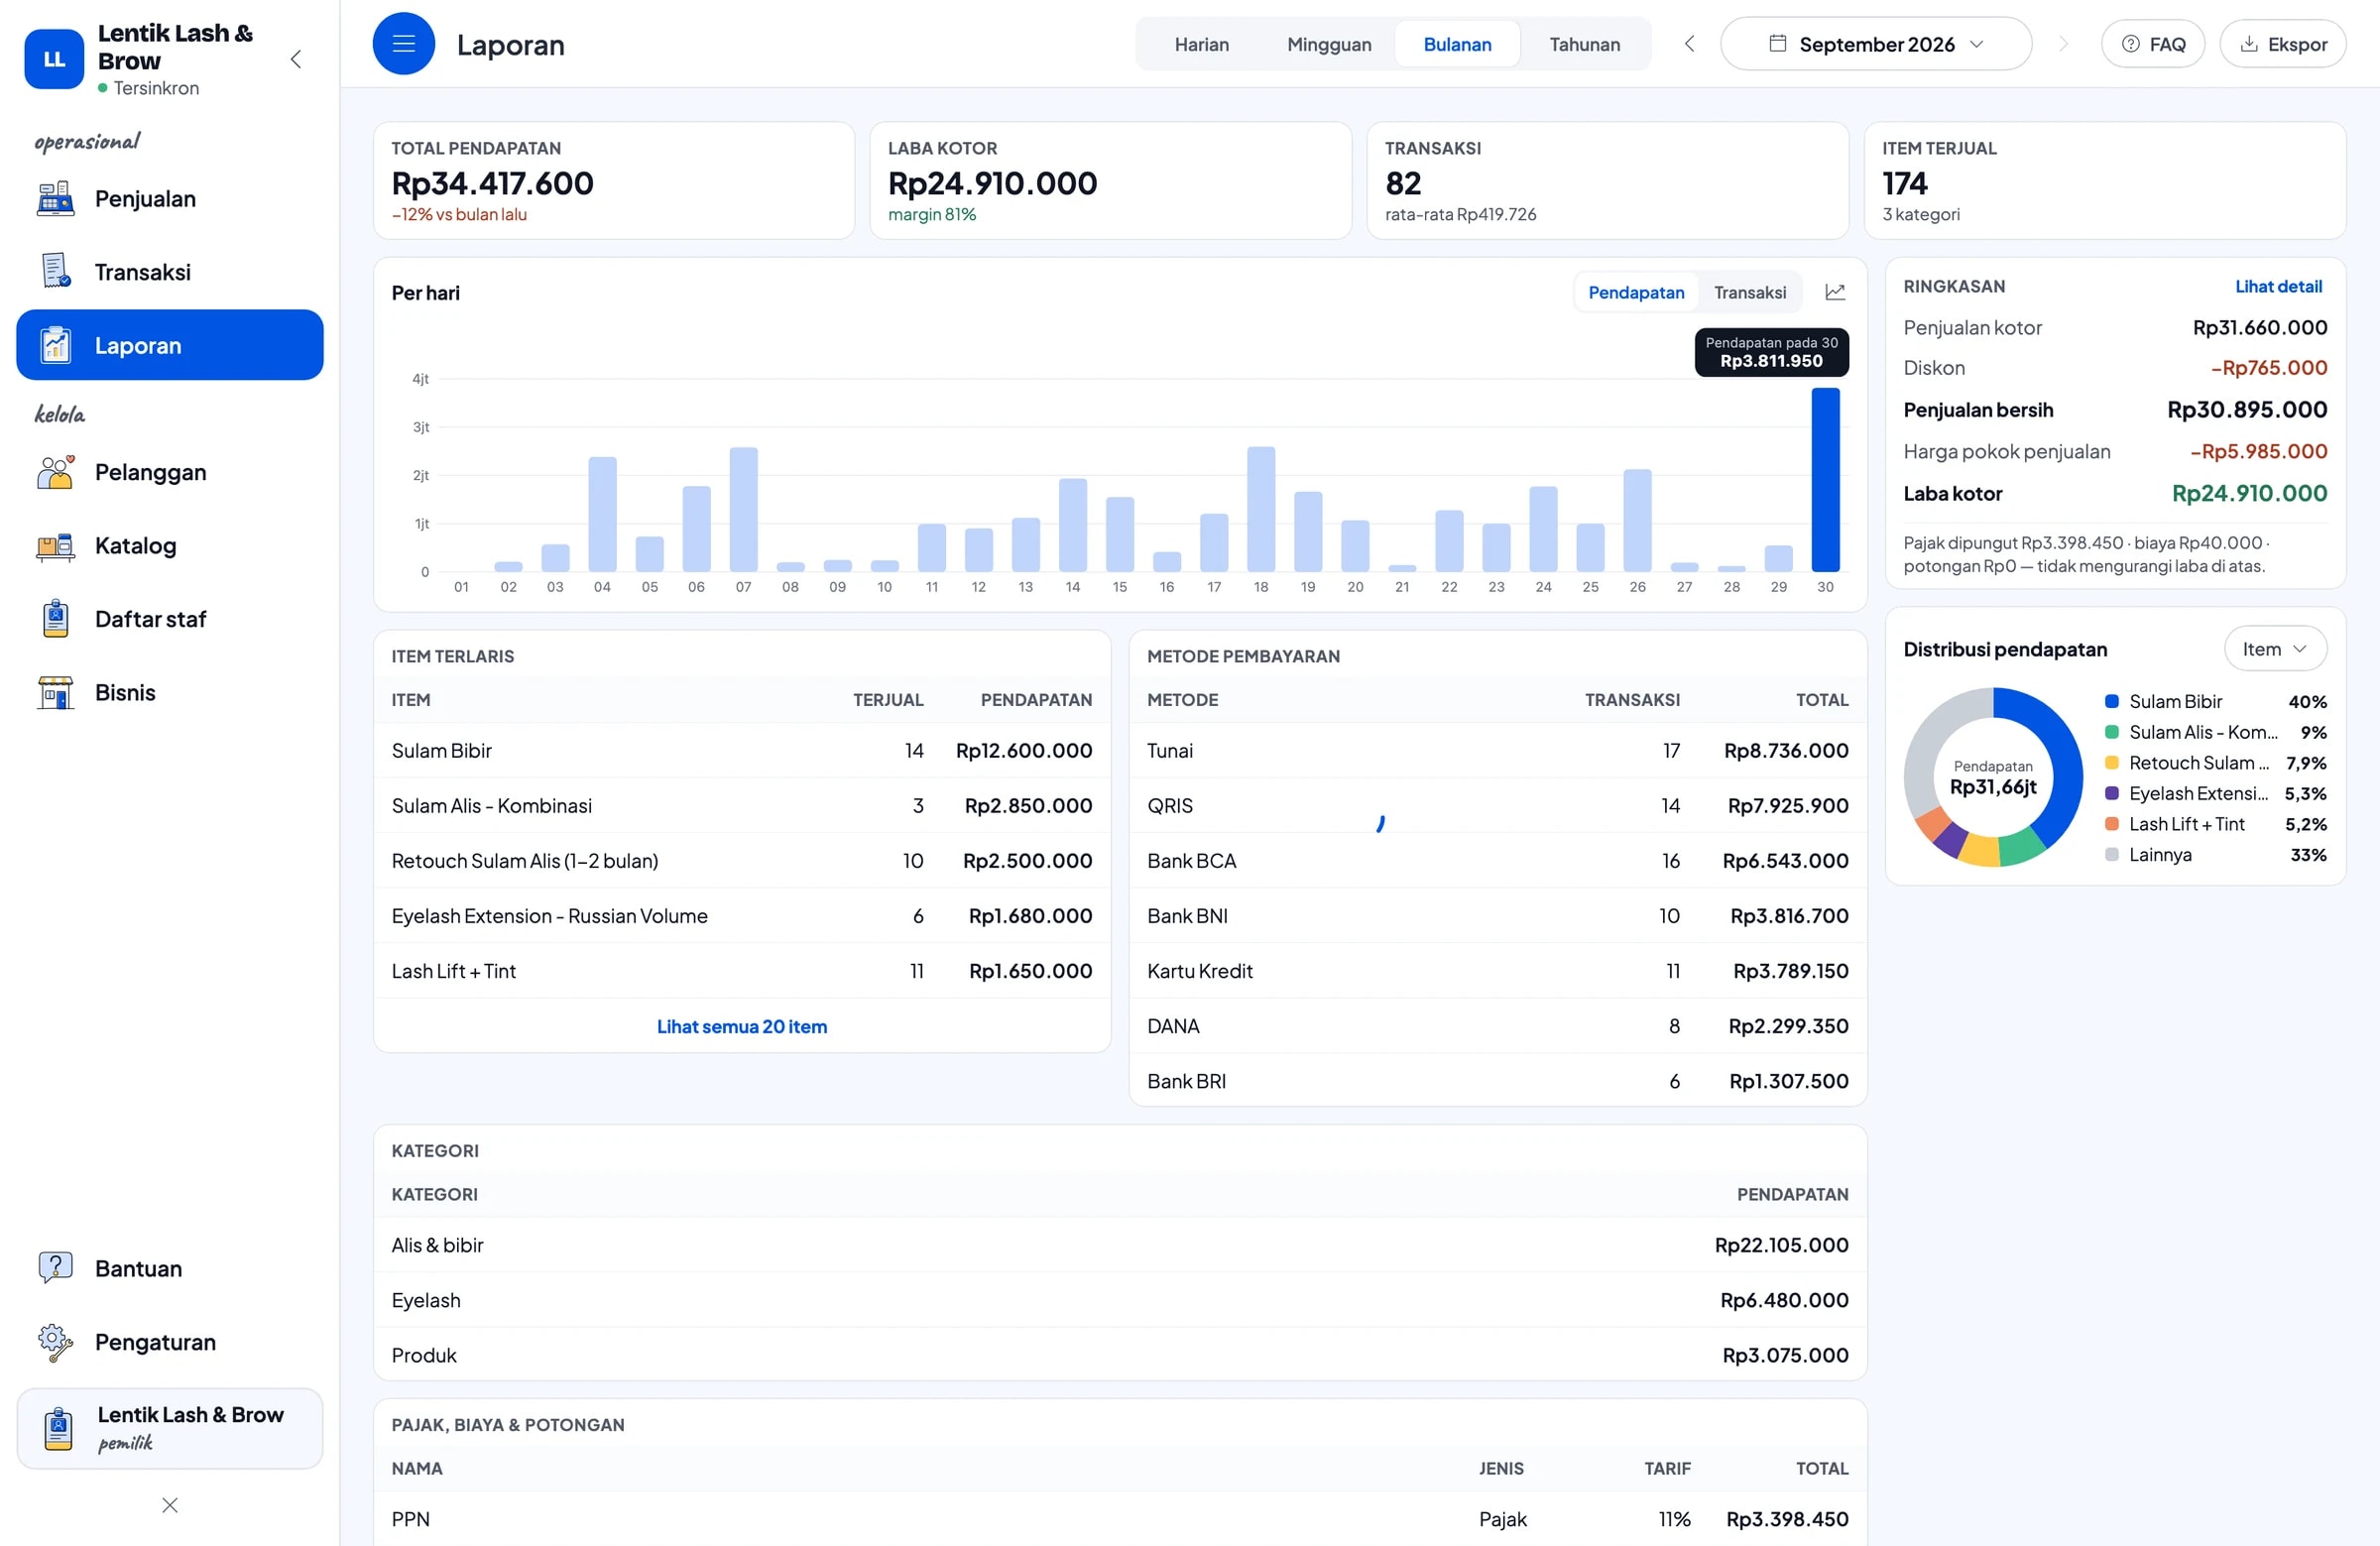Viewport: 2380px width, 1546px height.
Task: Switch to the Harian tab
Action: coord(1201,44)
